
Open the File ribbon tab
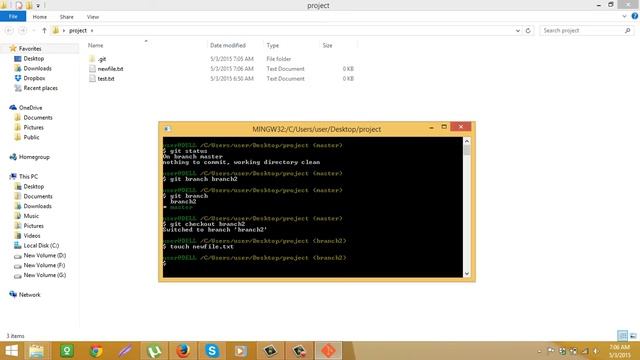coord(13,17)
